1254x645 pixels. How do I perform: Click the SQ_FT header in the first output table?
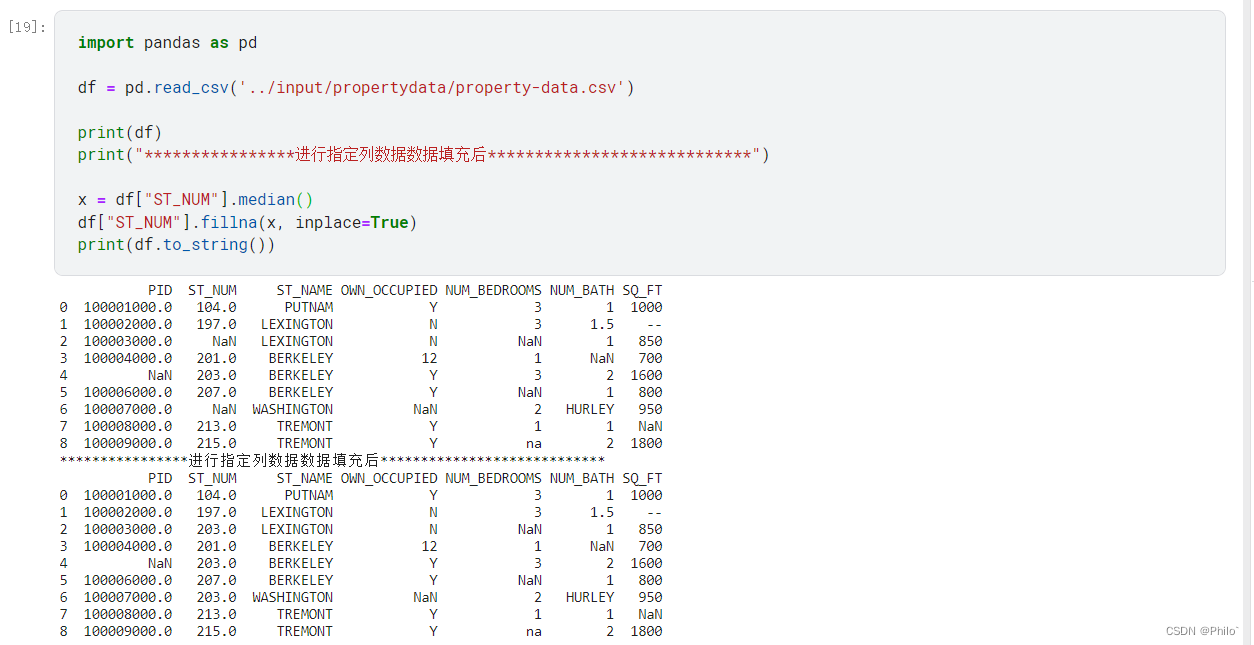click(x=642, y=291)
